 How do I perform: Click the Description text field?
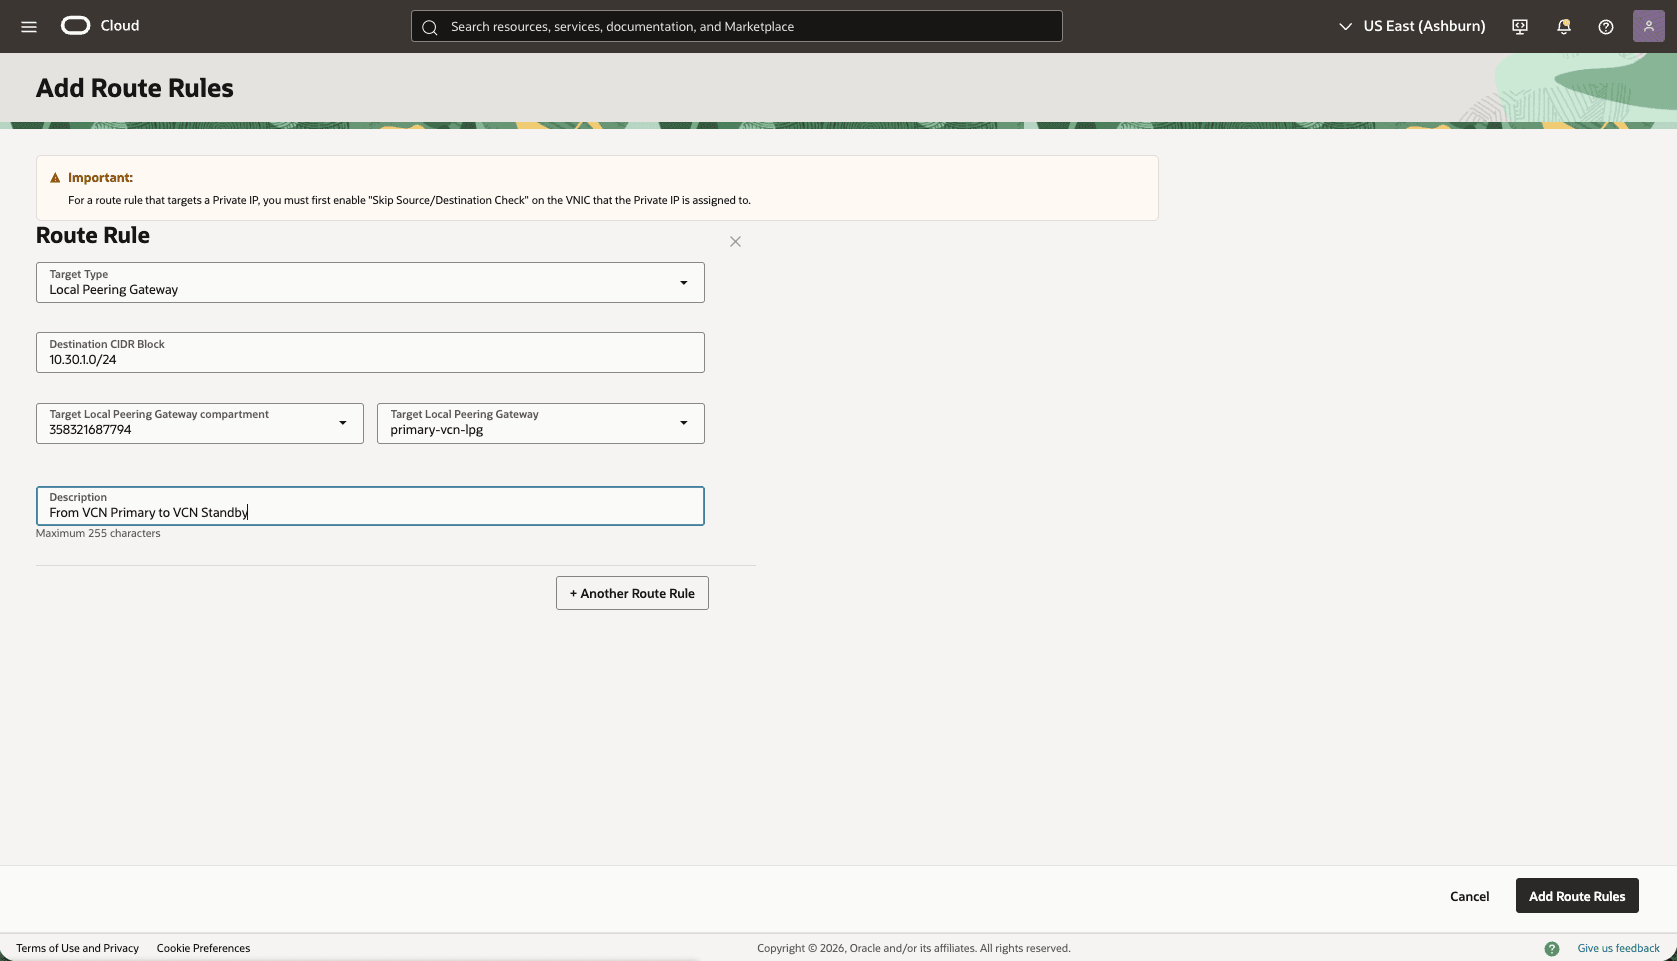pos(369,506)
